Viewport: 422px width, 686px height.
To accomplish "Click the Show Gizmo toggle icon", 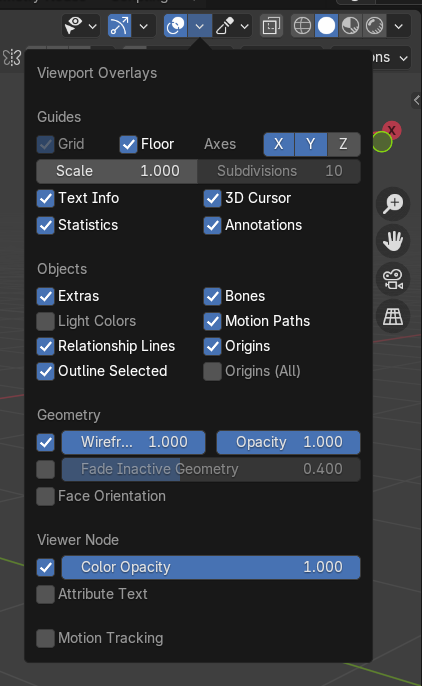I will coord(120,26).
